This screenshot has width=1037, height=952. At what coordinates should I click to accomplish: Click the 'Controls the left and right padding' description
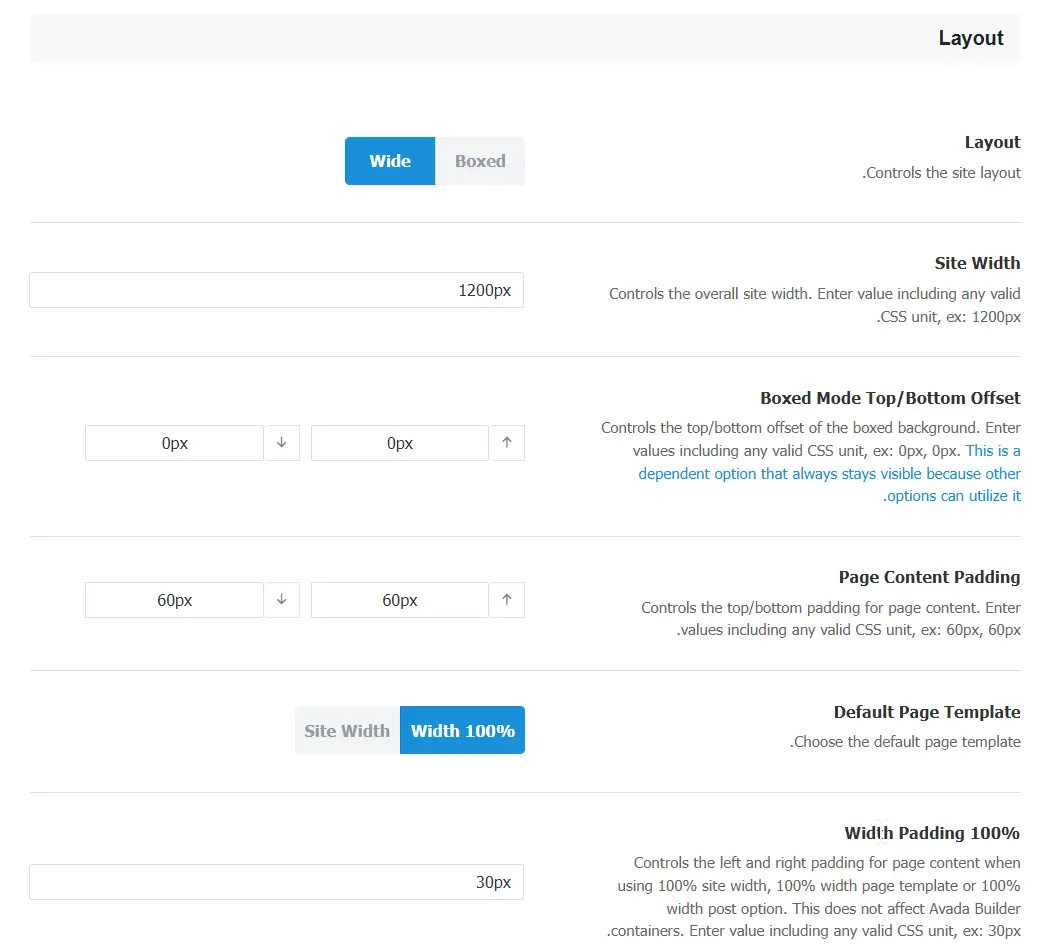[814, 896]
